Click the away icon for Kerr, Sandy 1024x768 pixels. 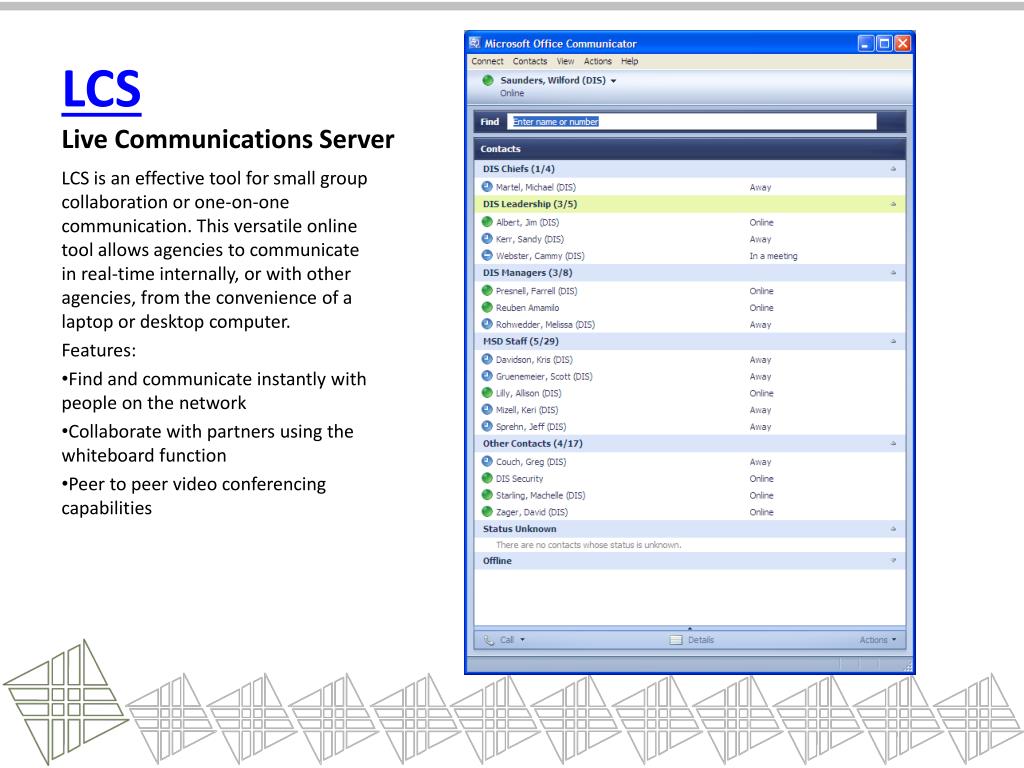pos(487,239)
